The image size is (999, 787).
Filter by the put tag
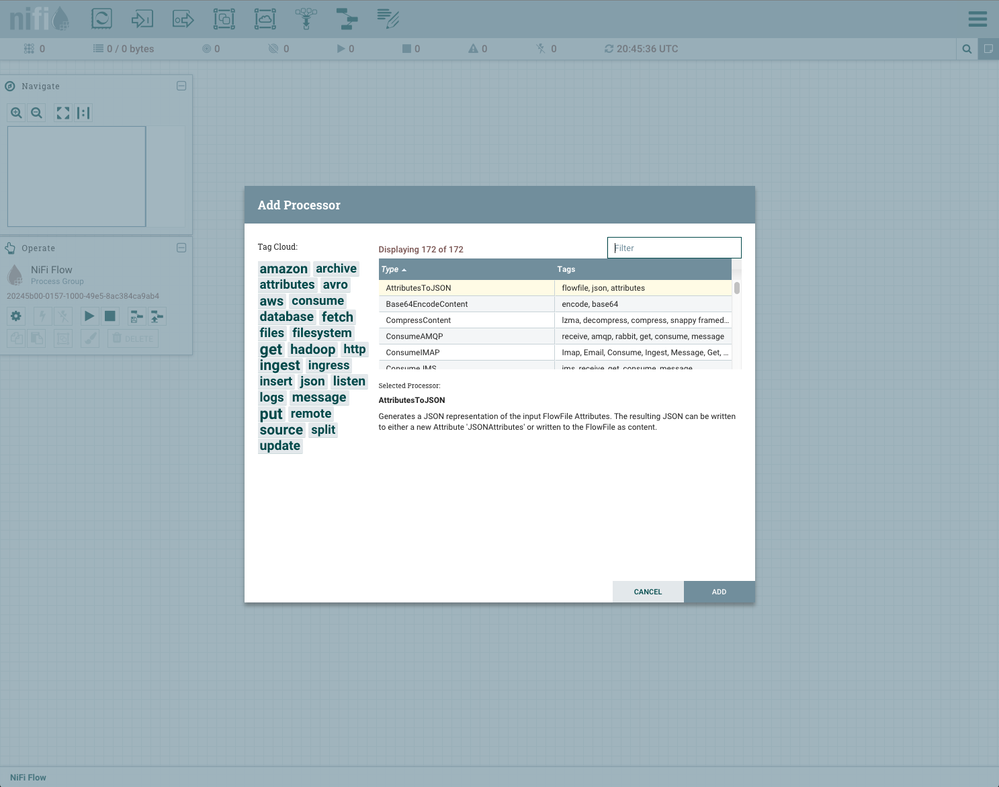pos(271,414)
